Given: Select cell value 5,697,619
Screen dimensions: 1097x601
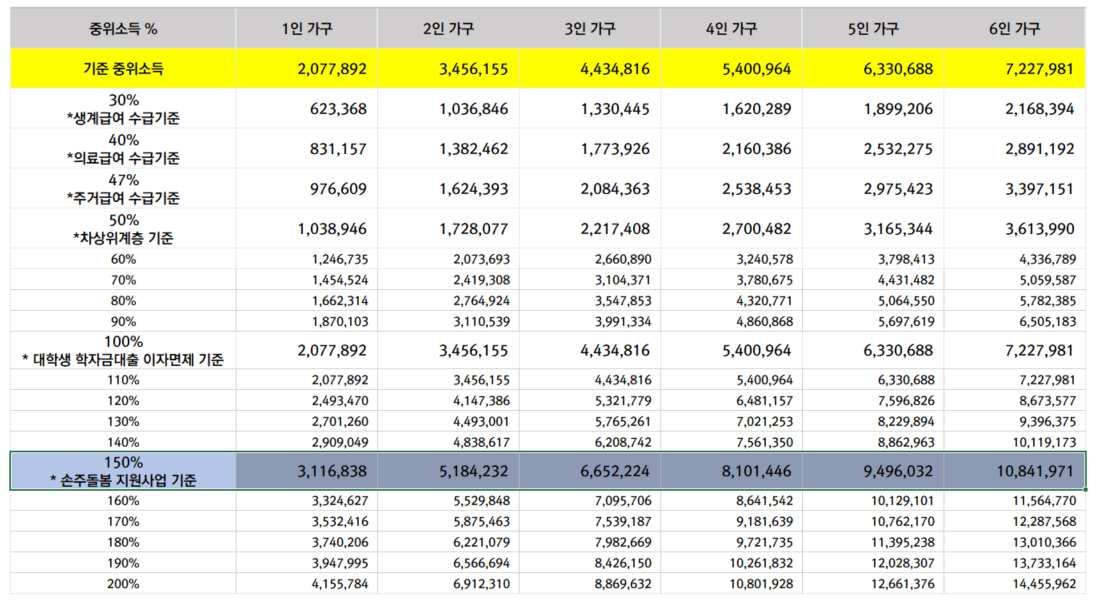Looking at the screenshot, I should click(907, 322).
